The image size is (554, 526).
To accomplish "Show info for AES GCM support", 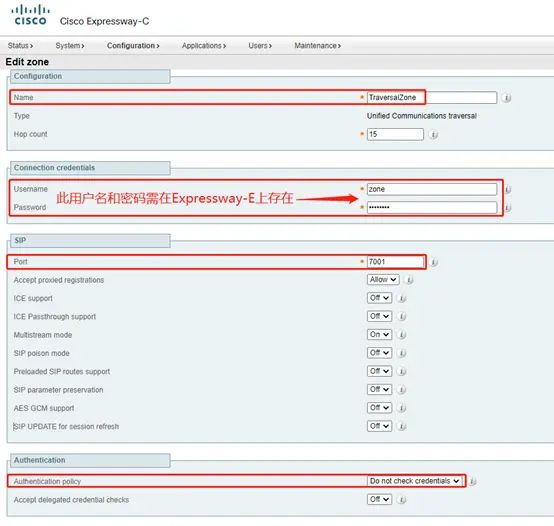I will pos(402,408).
